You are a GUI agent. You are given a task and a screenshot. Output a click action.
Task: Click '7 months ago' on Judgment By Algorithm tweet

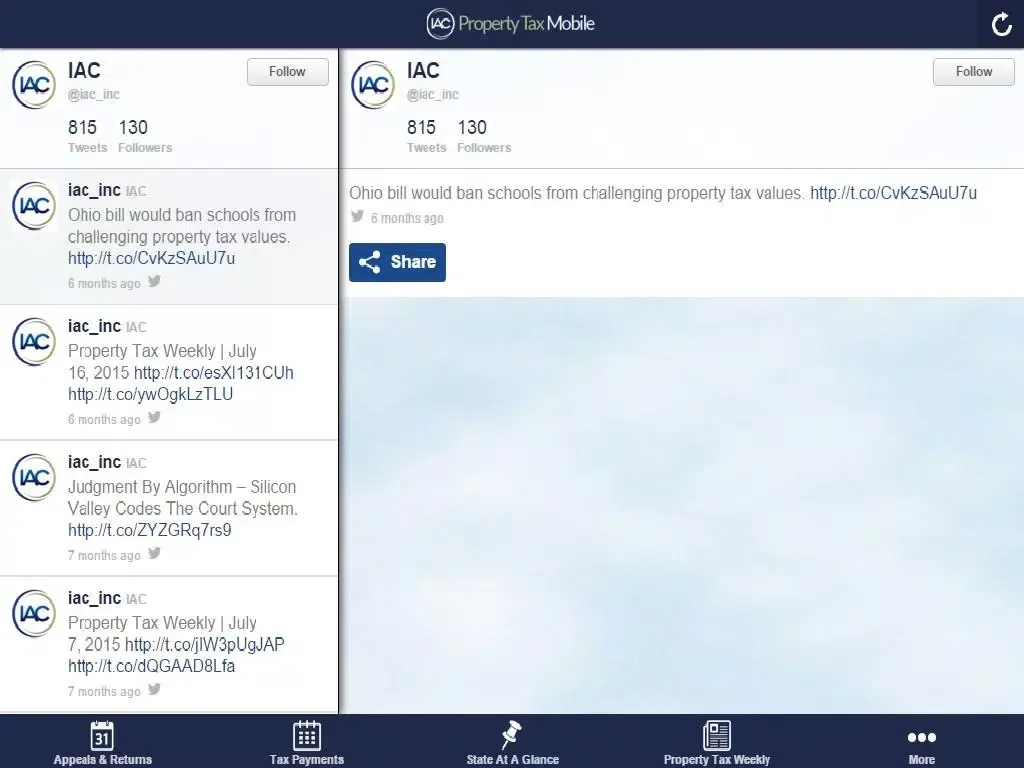(x=104, y=555)
